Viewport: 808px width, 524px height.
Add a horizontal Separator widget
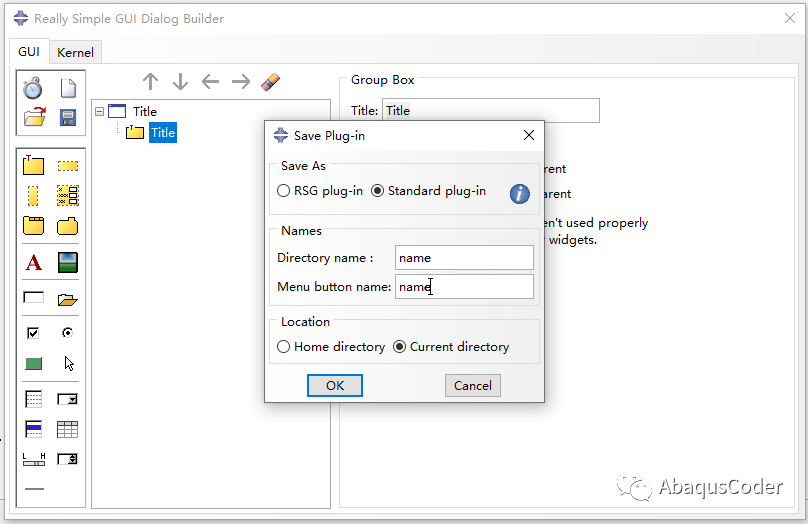tap(35, 488)
